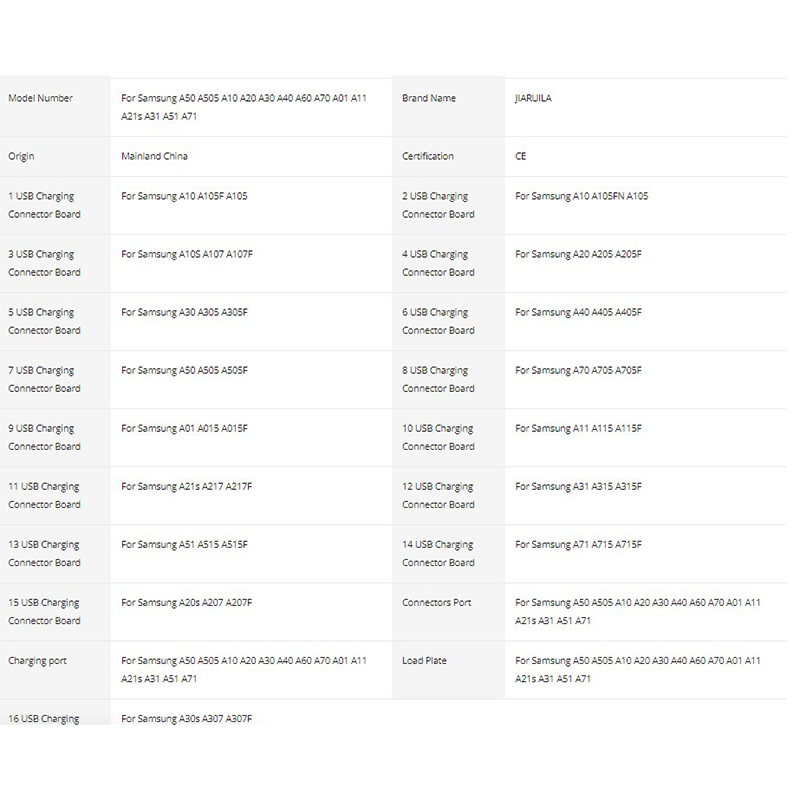Click the Model Number label cell
Image resolution: width=800 pixels, height=800 pixels.
[41, 99]
